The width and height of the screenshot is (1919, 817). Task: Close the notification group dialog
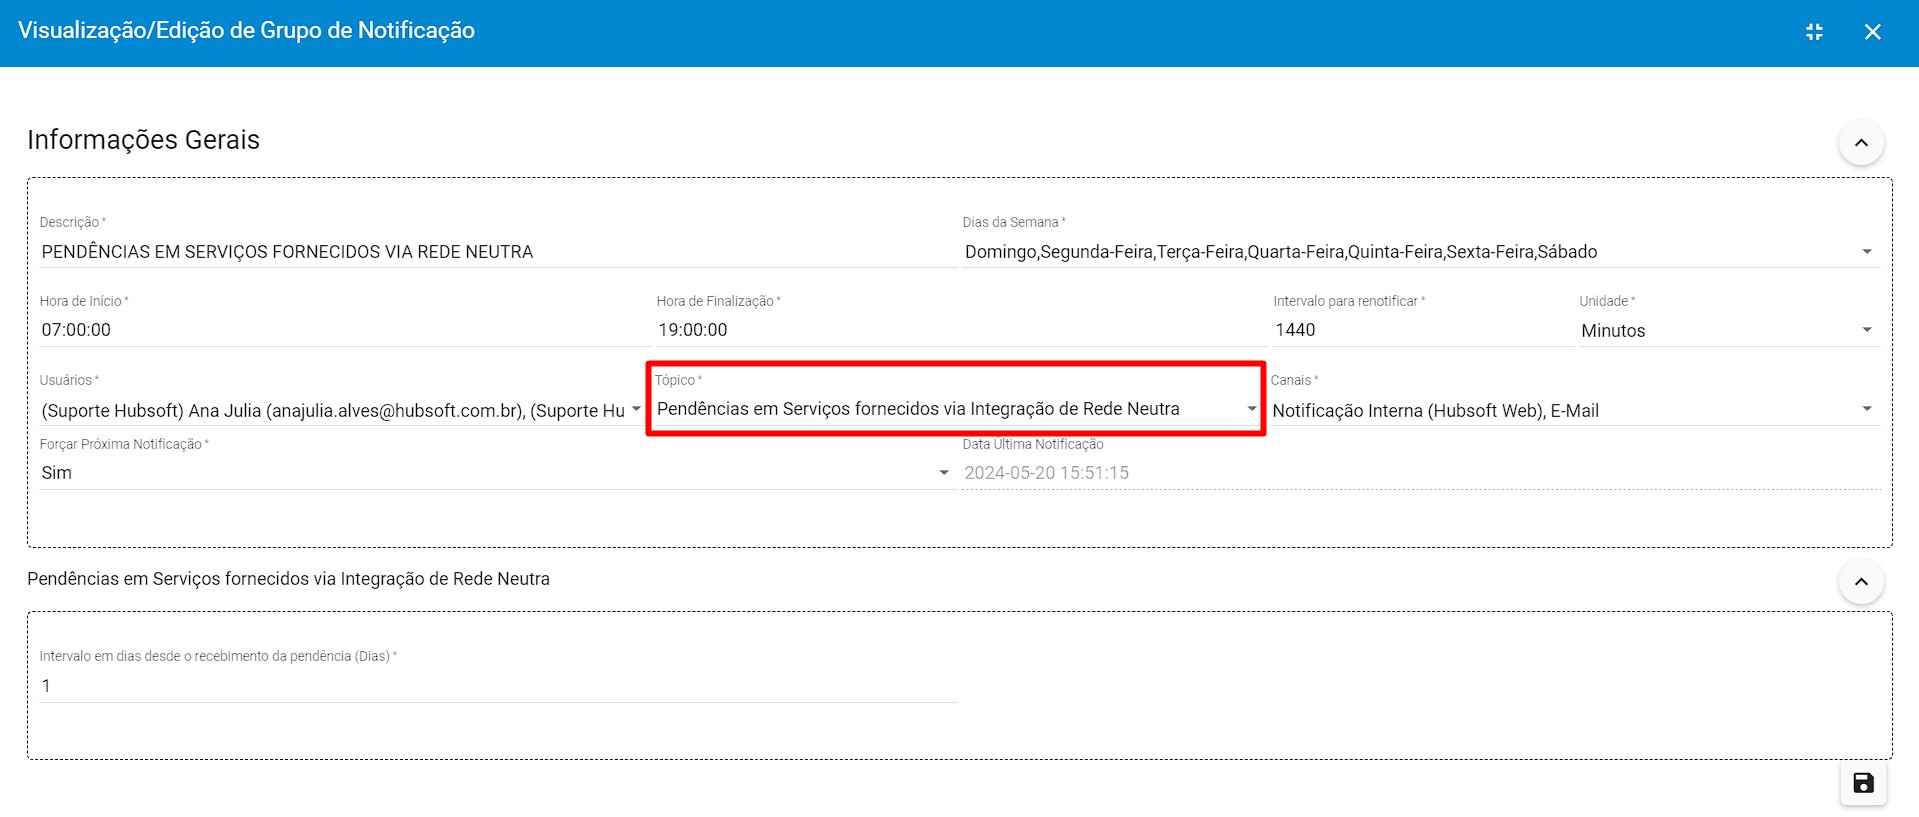click(x=1873, y=32)
